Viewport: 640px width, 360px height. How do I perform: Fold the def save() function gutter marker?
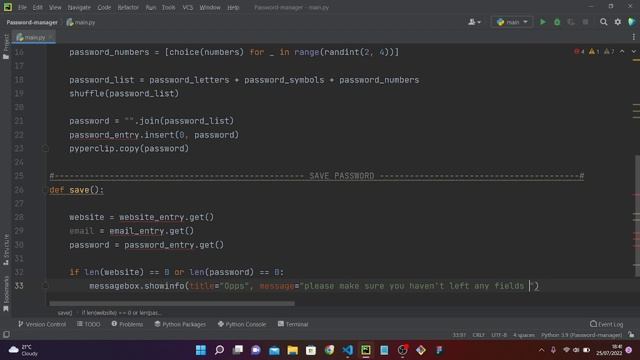coord(45,190)
